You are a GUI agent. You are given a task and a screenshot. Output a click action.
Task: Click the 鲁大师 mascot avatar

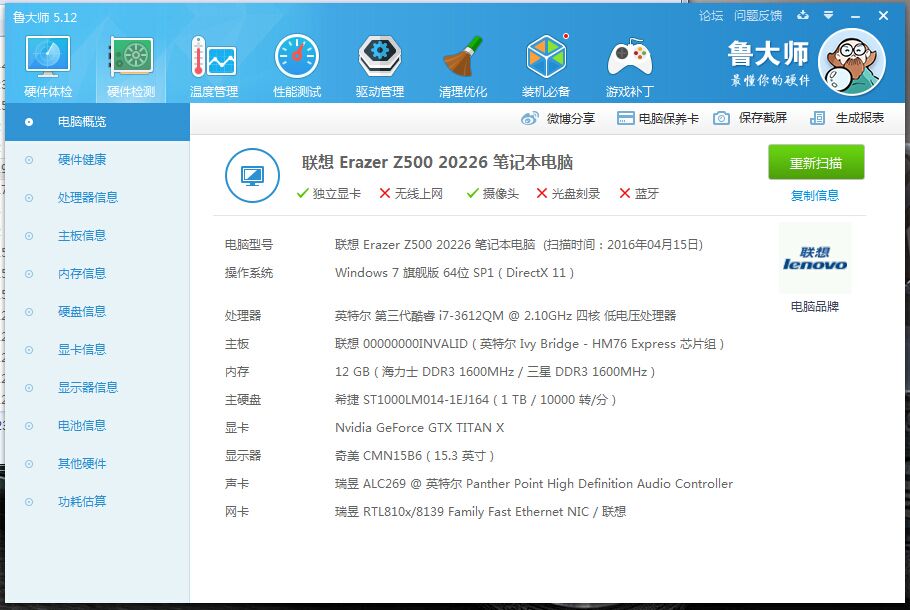coord(852,62)
